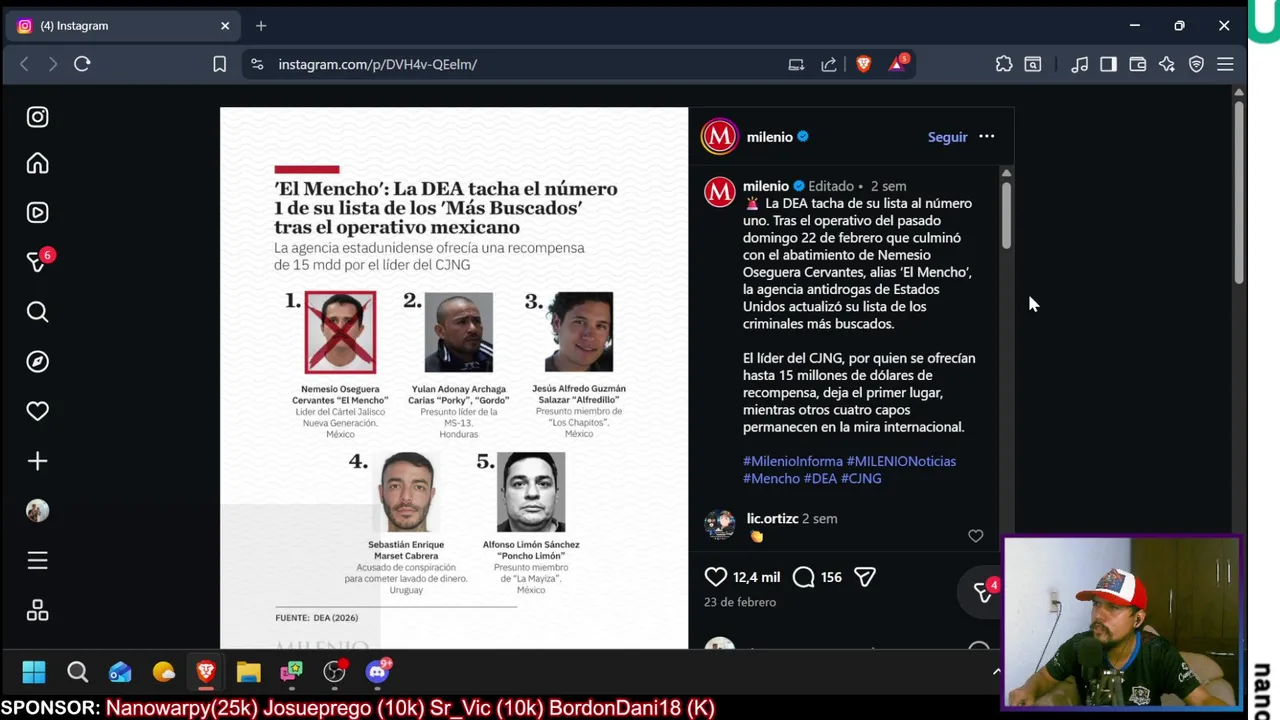Open milenio profile from post header

(769, 137)
